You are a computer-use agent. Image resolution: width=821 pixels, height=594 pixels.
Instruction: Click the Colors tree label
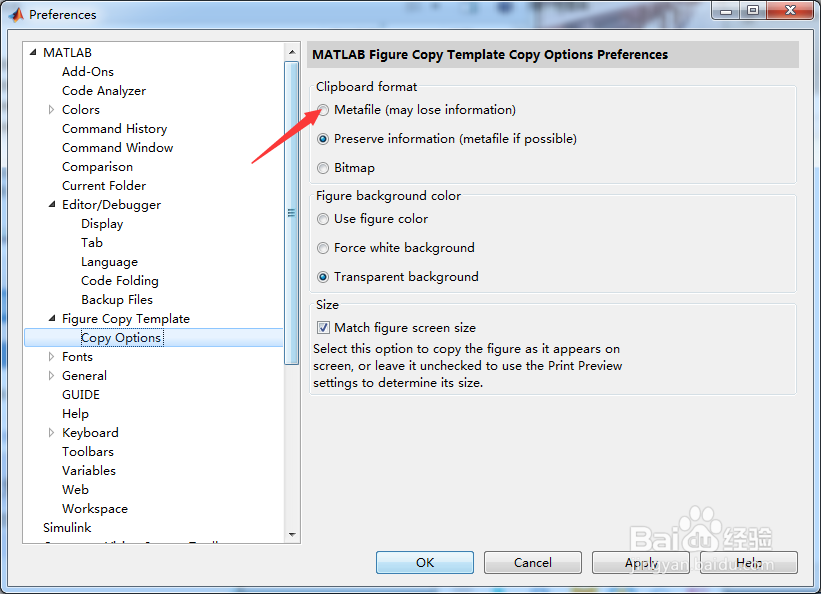point(81,109)
